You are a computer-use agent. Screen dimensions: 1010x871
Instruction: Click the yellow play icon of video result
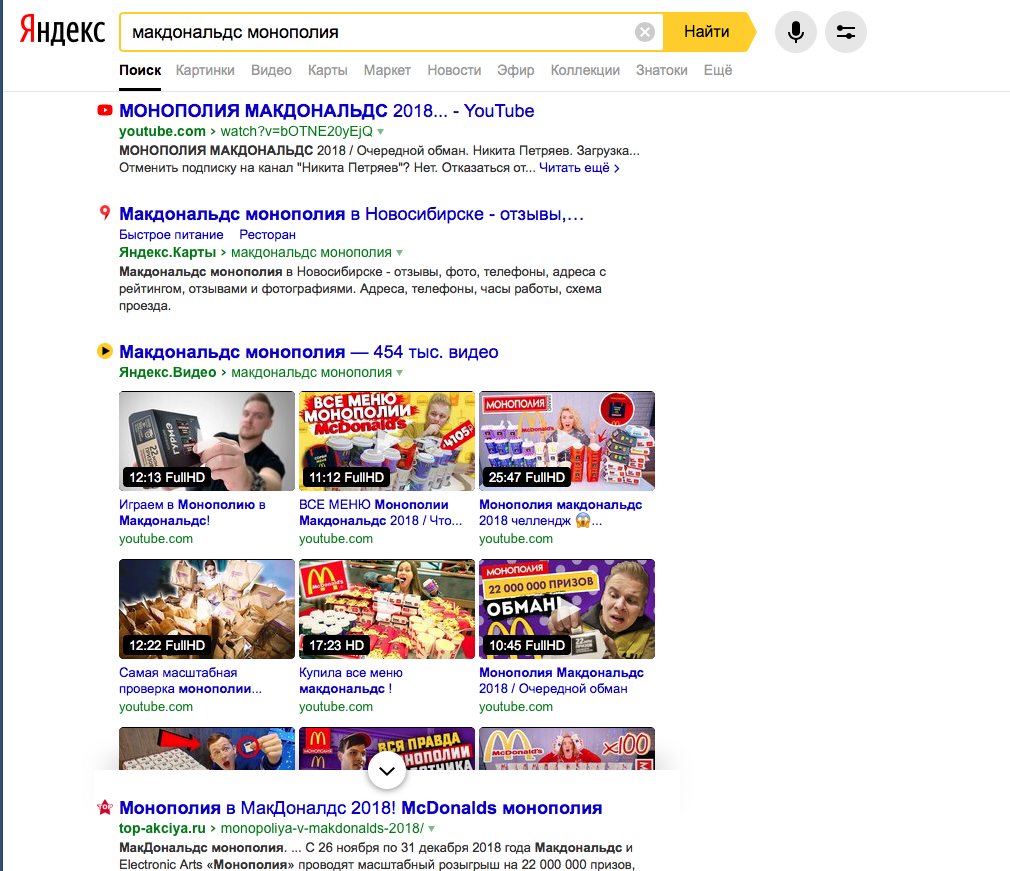click(104, 350)
